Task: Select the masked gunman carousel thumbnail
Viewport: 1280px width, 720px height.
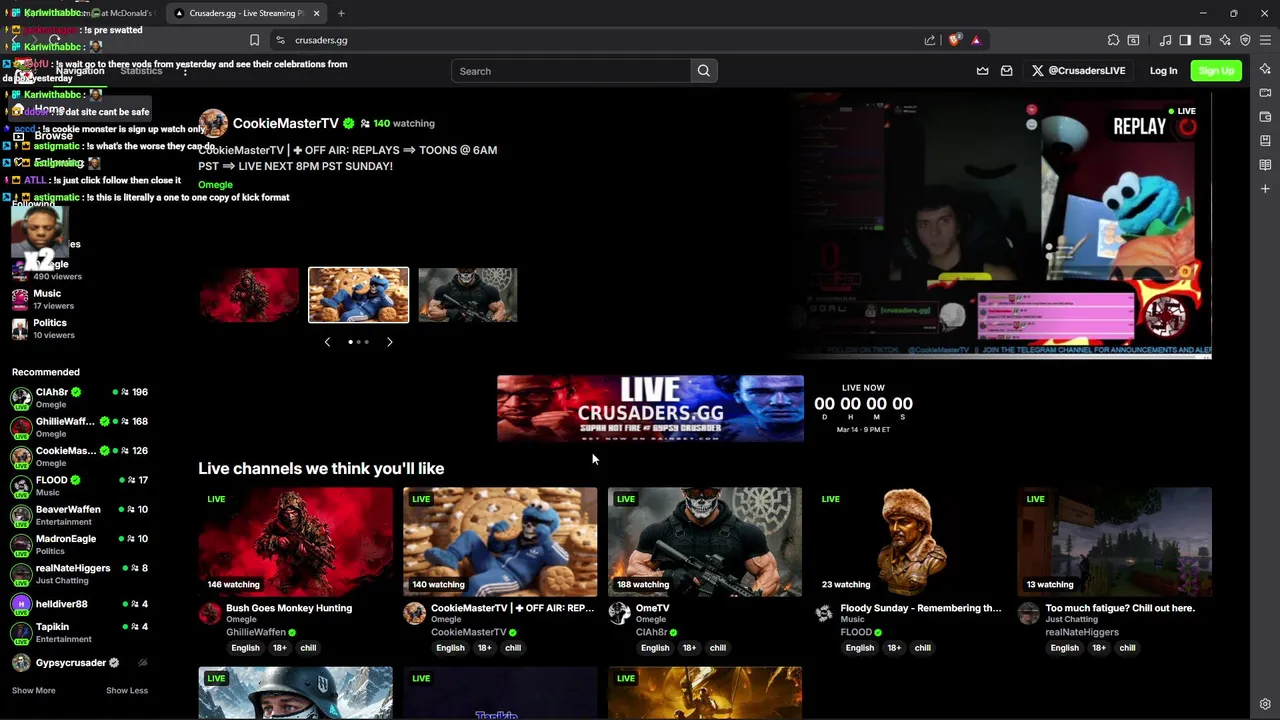Action: (x=468, y=295)
